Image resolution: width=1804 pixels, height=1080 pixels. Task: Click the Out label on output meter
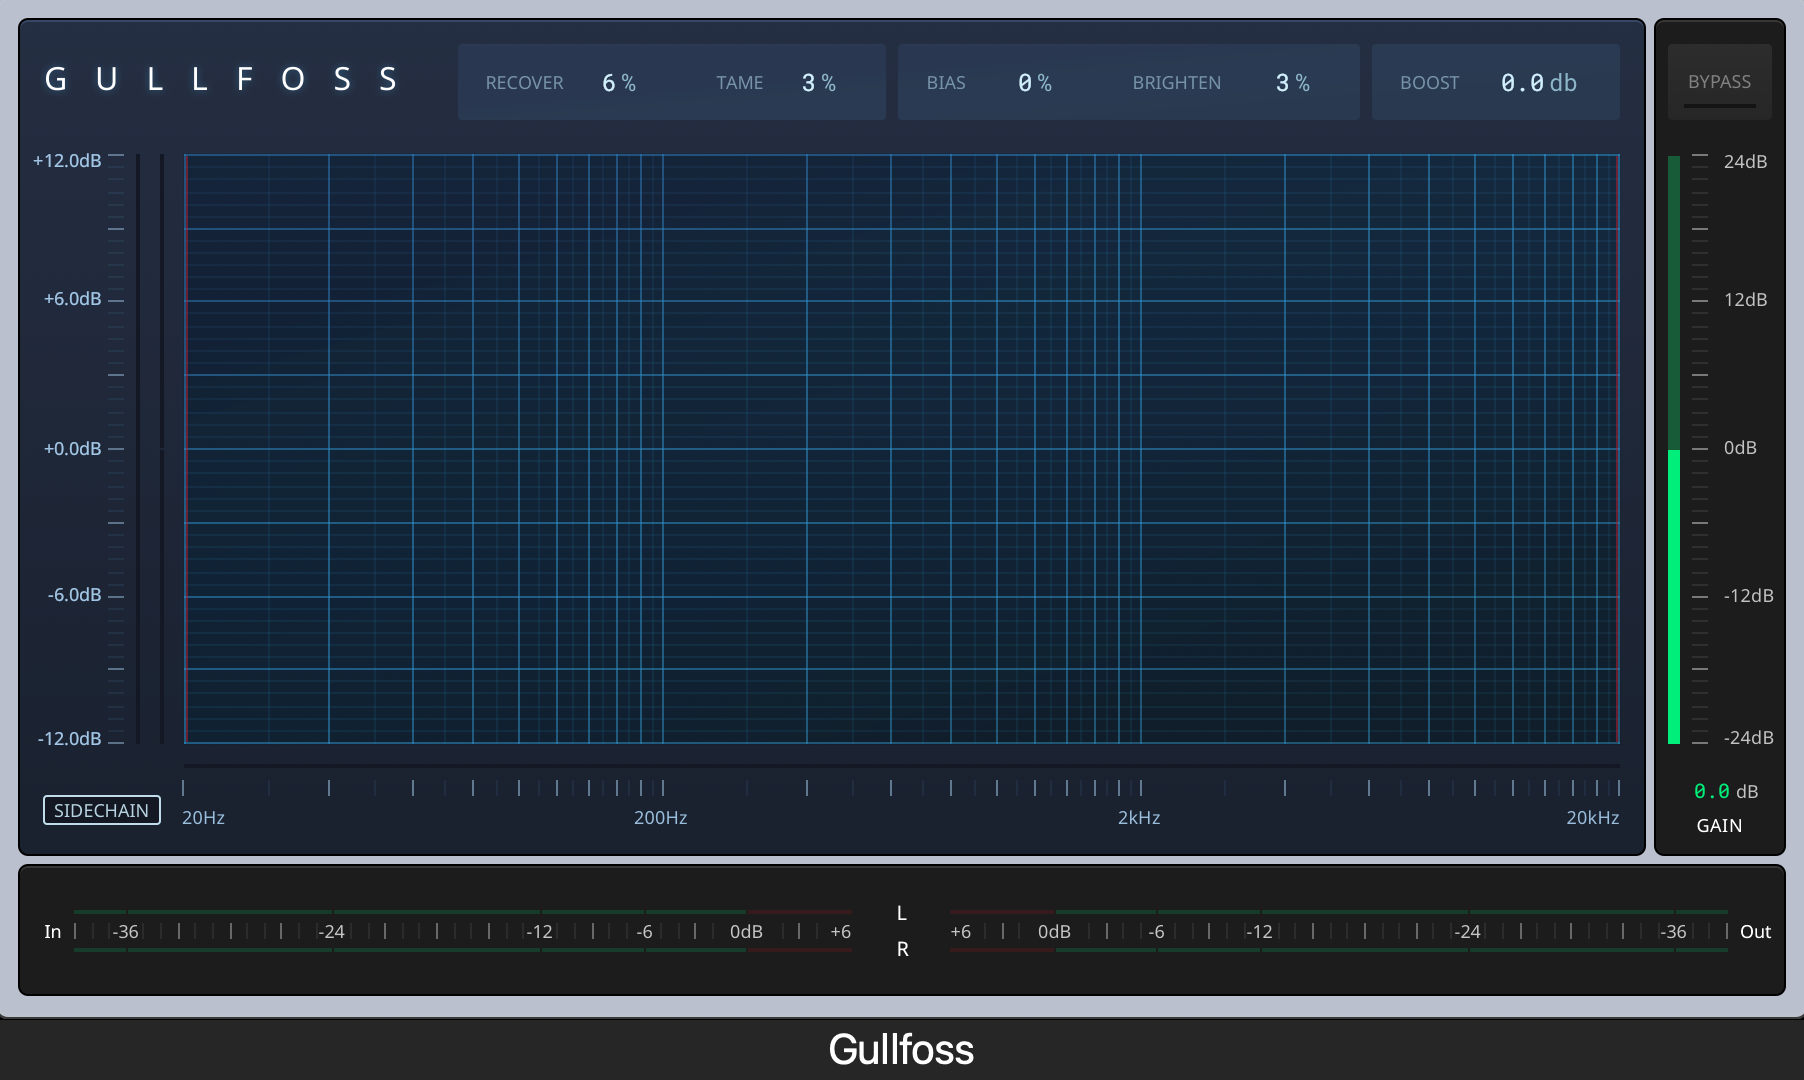click(x=1755, y=932)
